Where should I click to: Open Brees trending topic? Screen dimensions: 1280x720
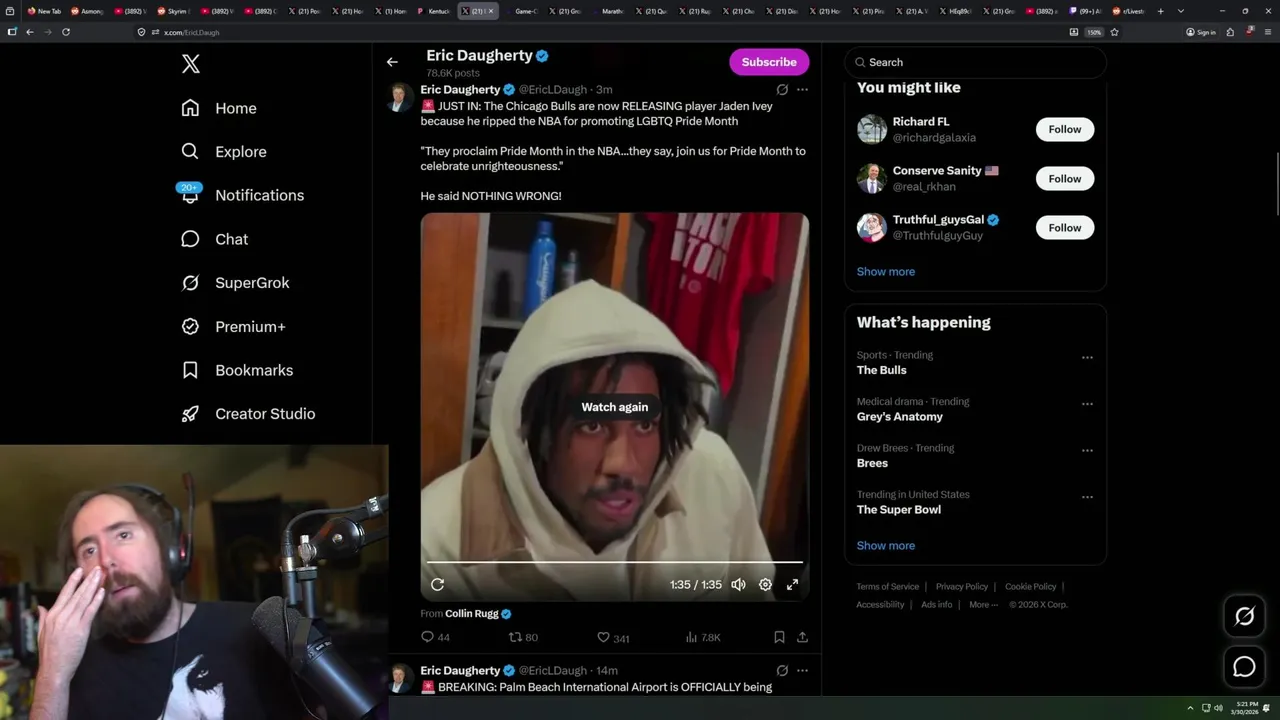tap(872, 463)
